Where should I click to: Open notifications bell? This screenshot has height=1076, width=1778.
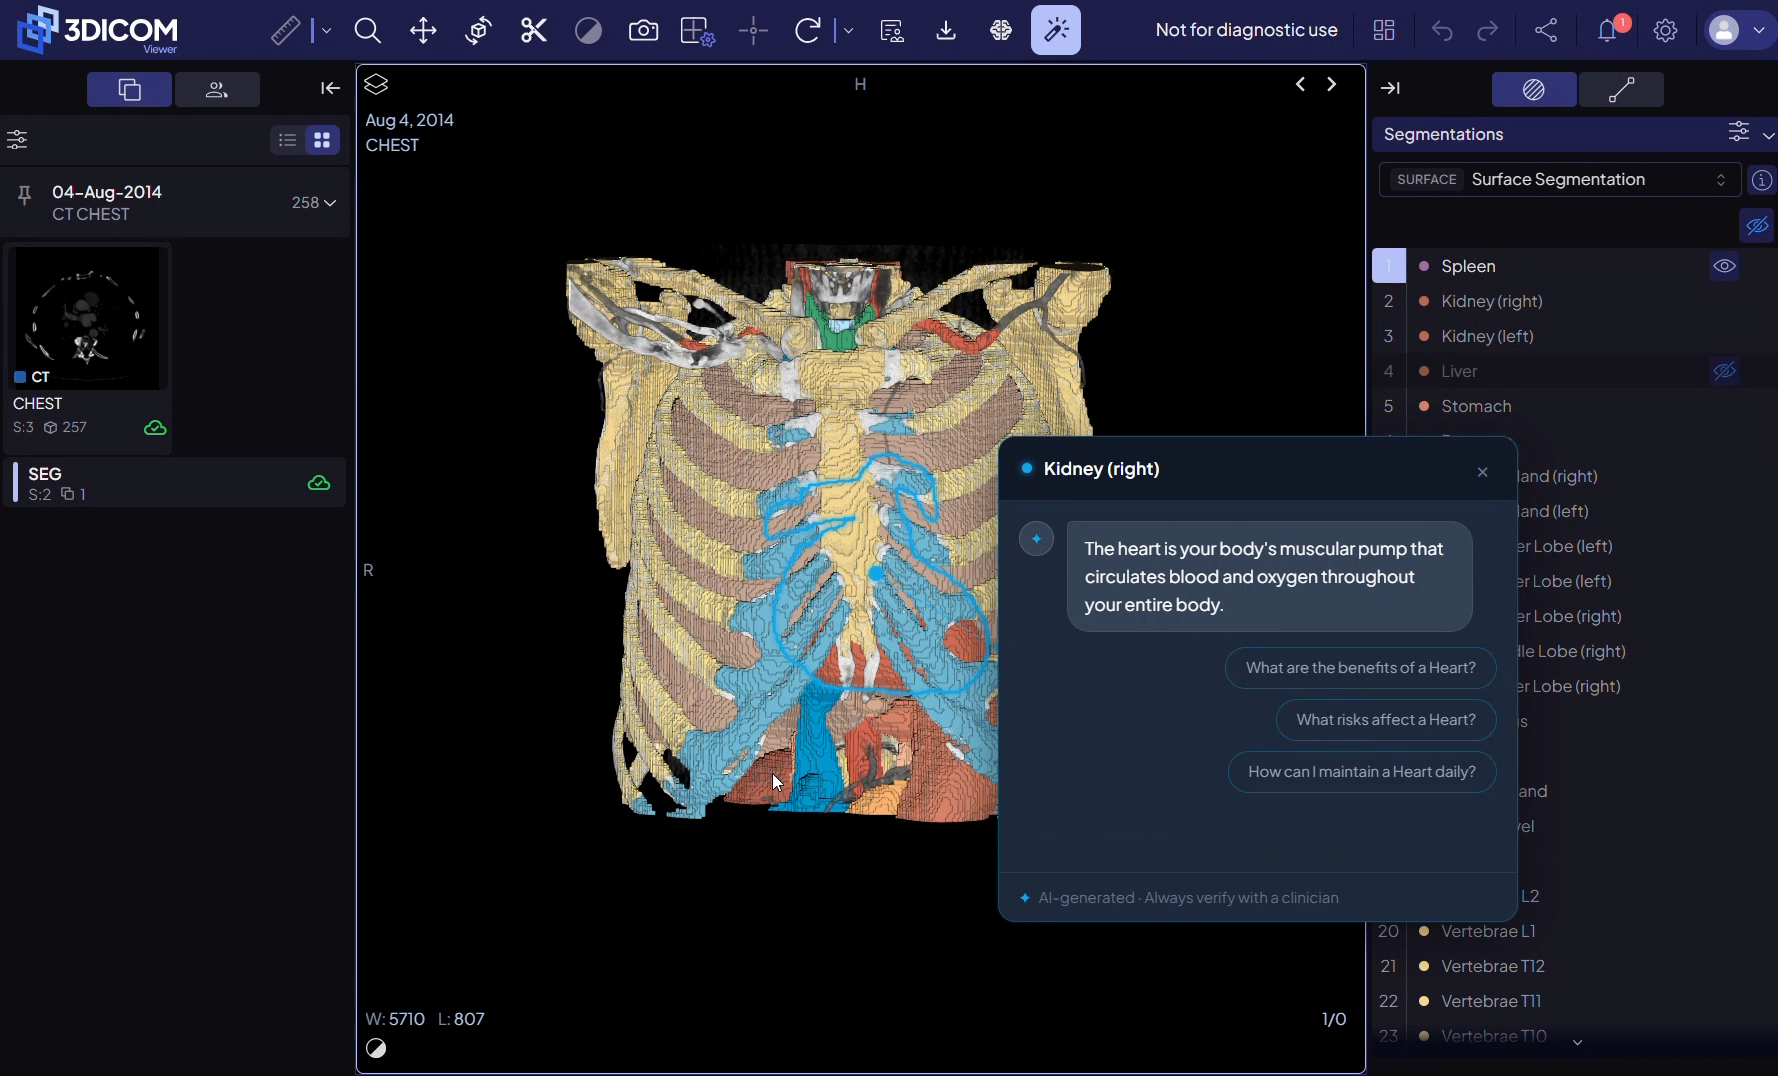1608,31
